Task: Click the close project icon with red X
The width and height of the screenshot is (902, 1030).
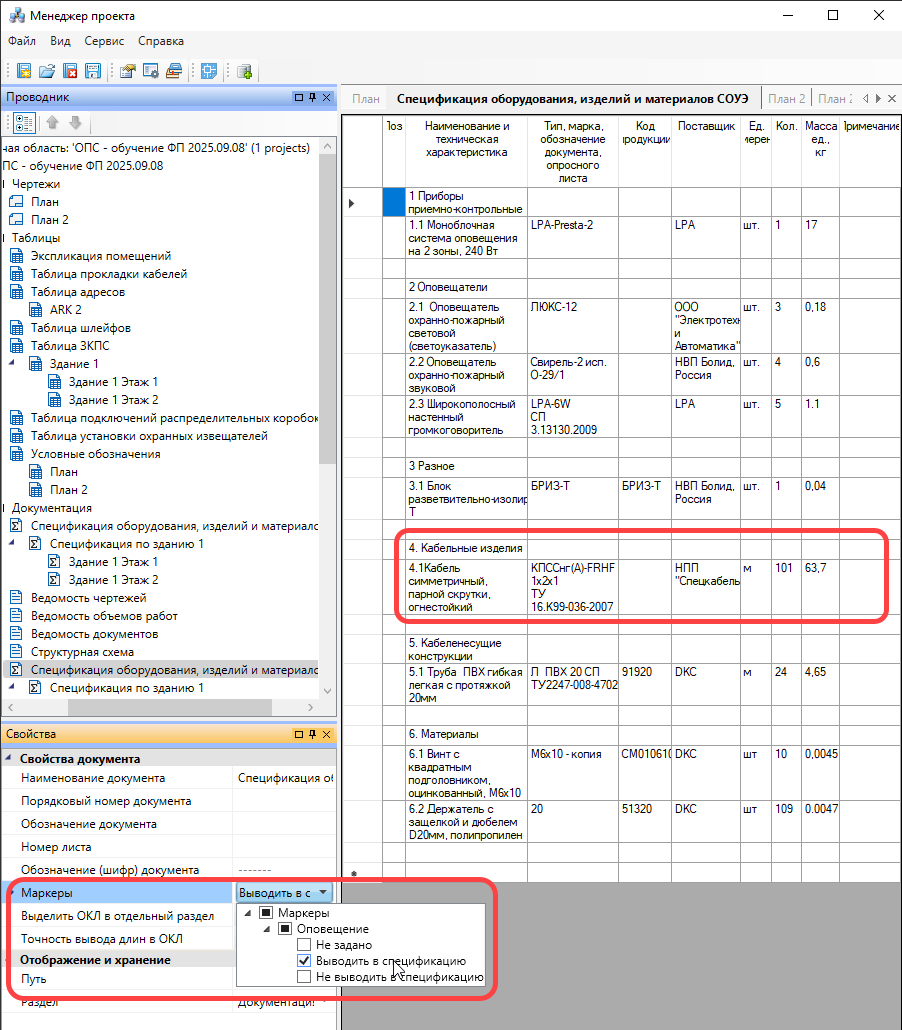Action: [70, 71]
